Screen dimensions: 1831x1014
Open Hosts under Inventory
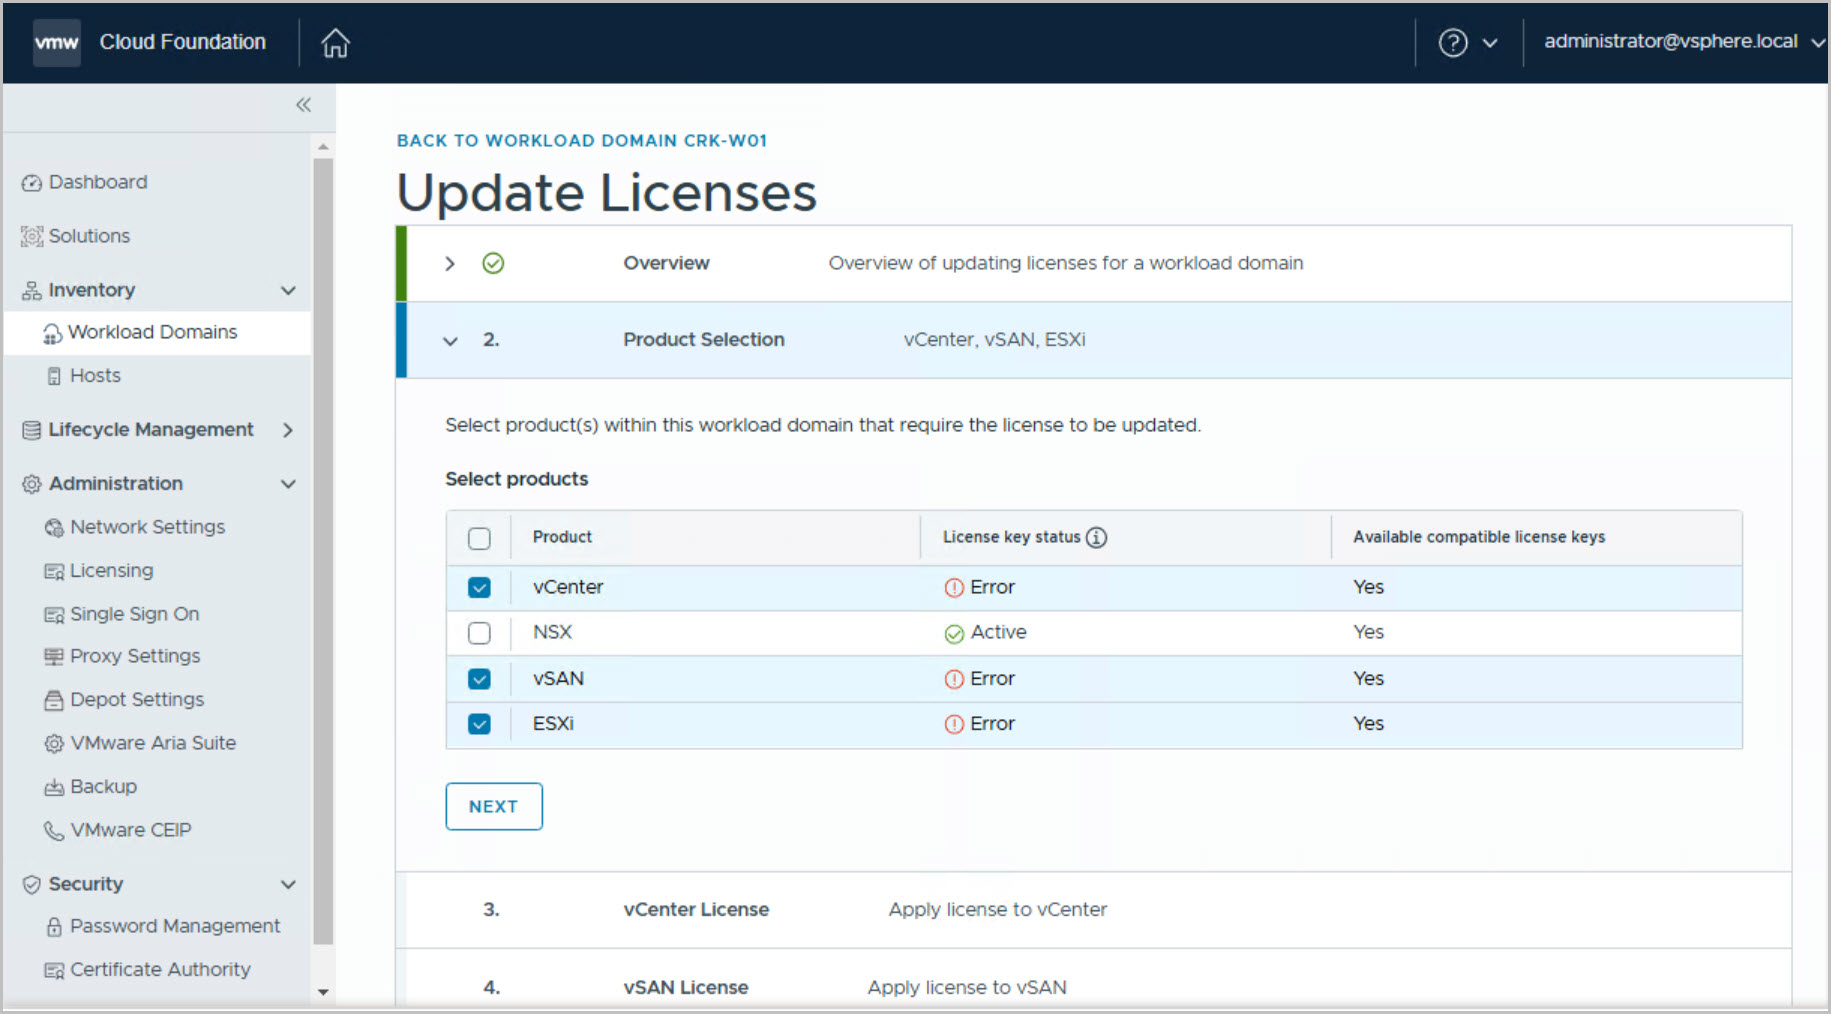click(x=95, y=376)
